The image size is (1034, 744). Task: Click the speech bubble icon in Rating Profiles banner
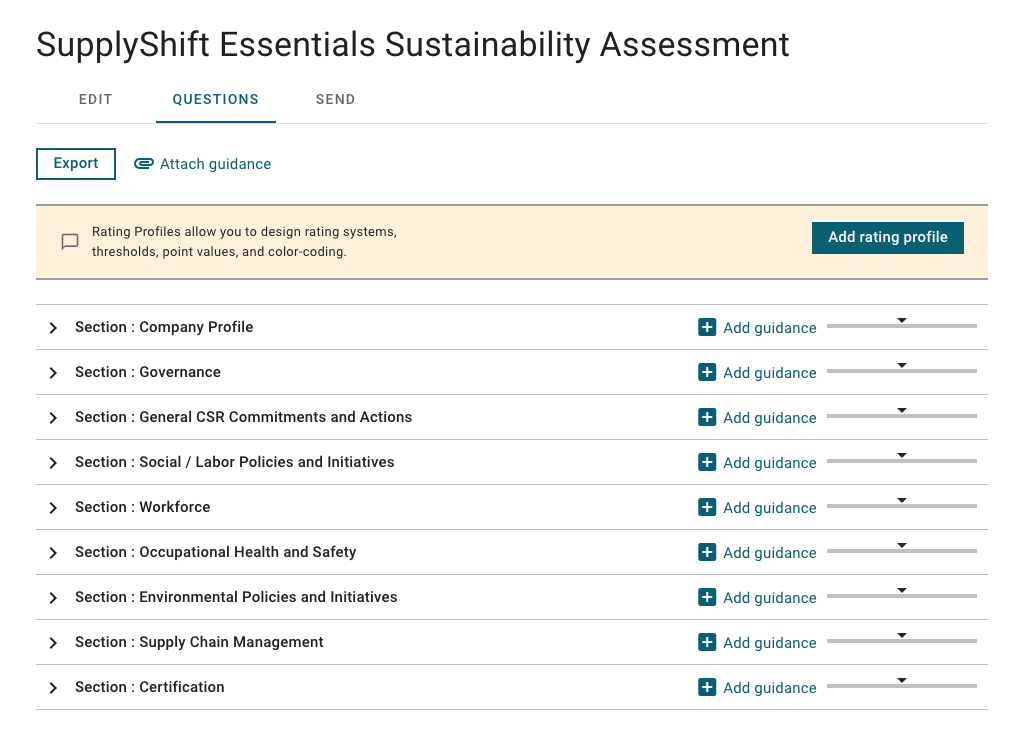coord(70,241)
